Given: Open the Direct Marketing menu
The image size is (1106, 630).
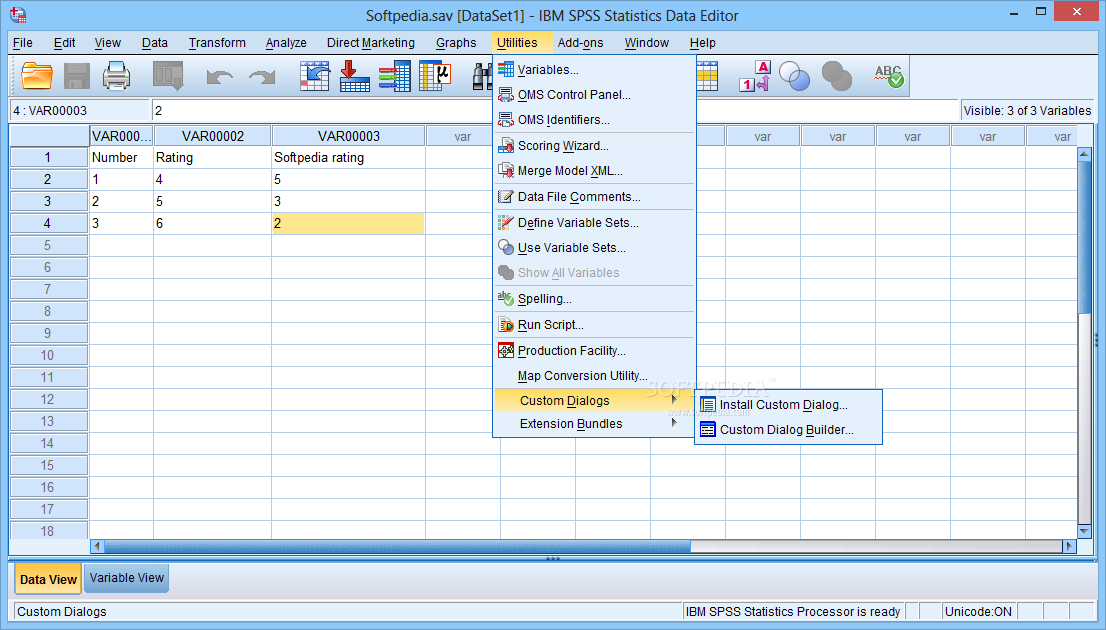Looking at the screenshot, I should (x=370, y=42).
